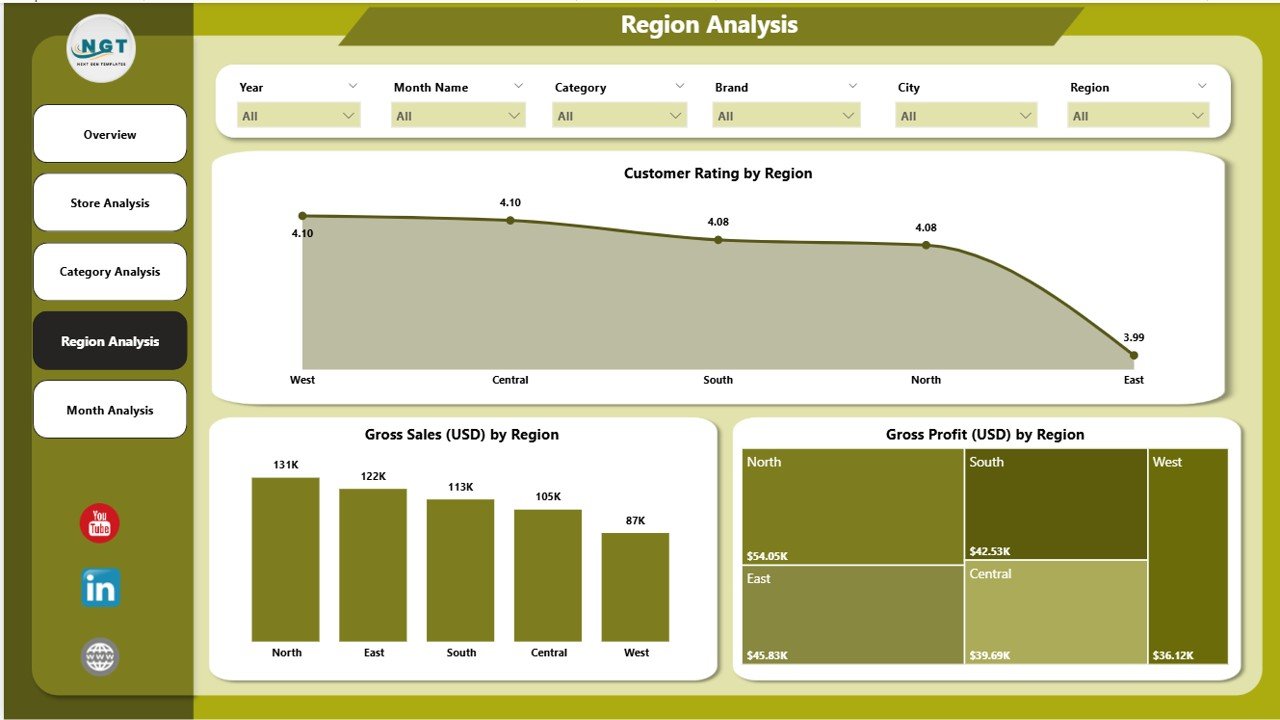This screenshot has height=720, width=1280.
Task: Switch to Store Analysis page
Action: coord(110,203)
